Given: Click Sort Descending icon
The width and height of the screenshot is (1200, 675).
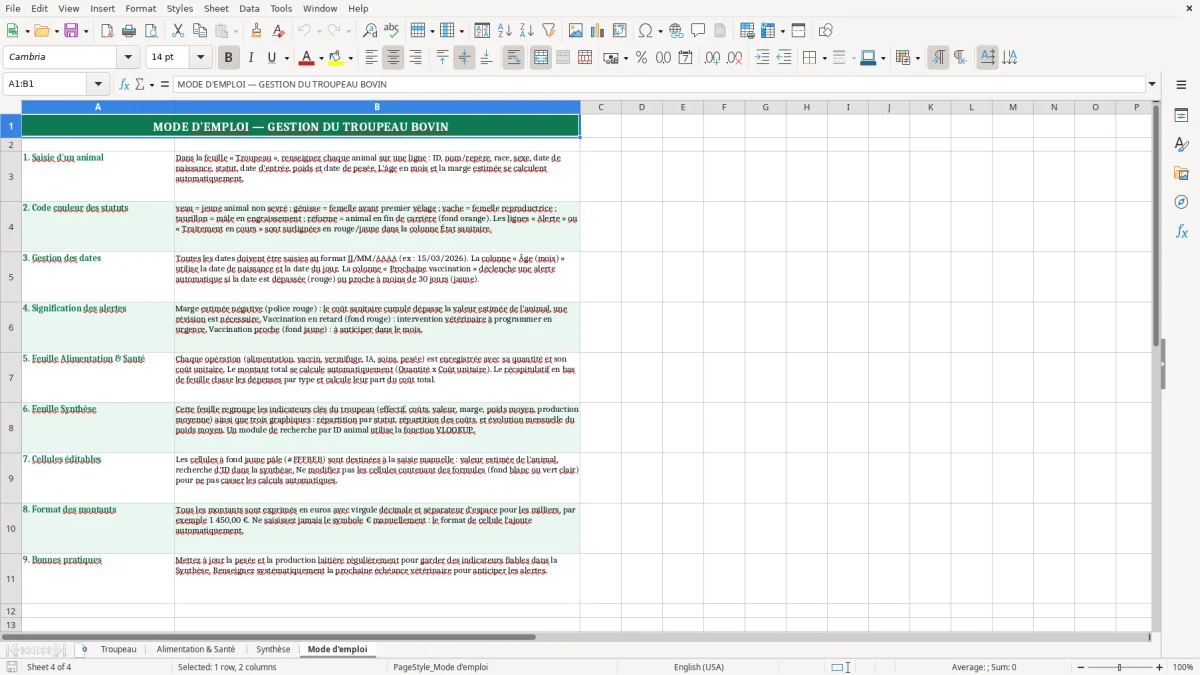Looking at the screenshot, I should click(526, 31).
